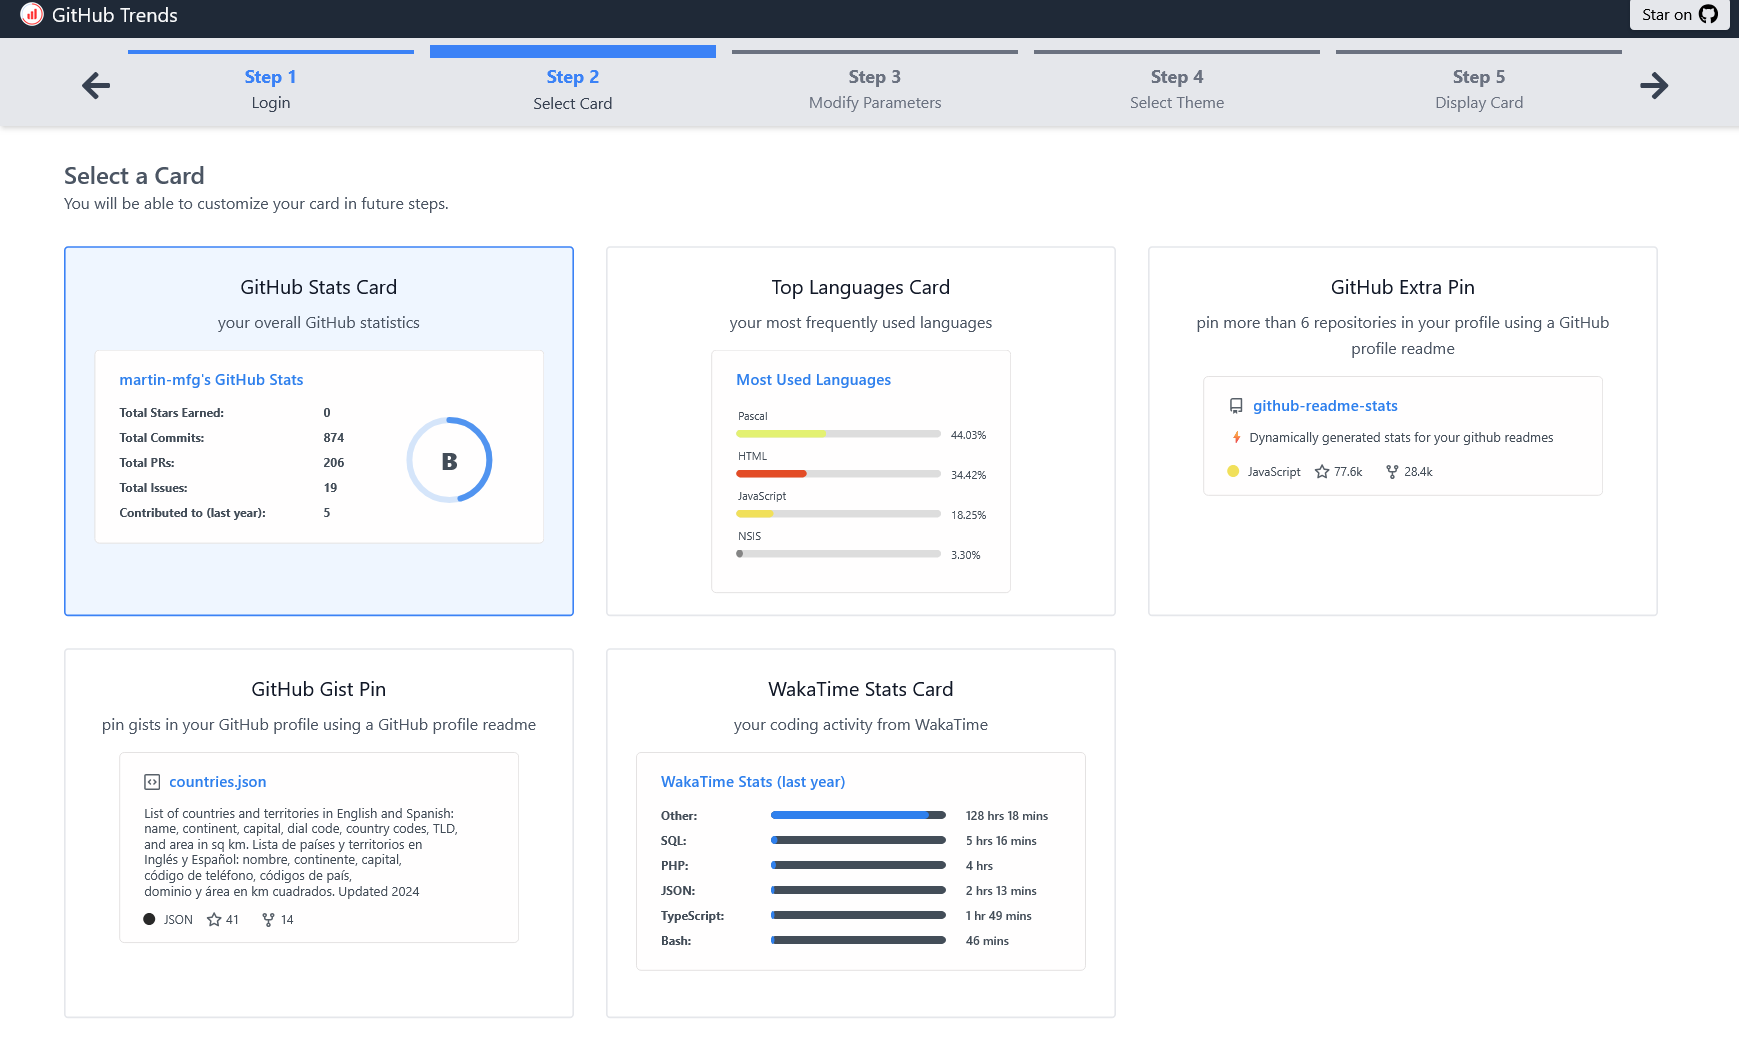Click the code file icon beside countries.json
1739x1040 pixels.
(x=152, y=782)
